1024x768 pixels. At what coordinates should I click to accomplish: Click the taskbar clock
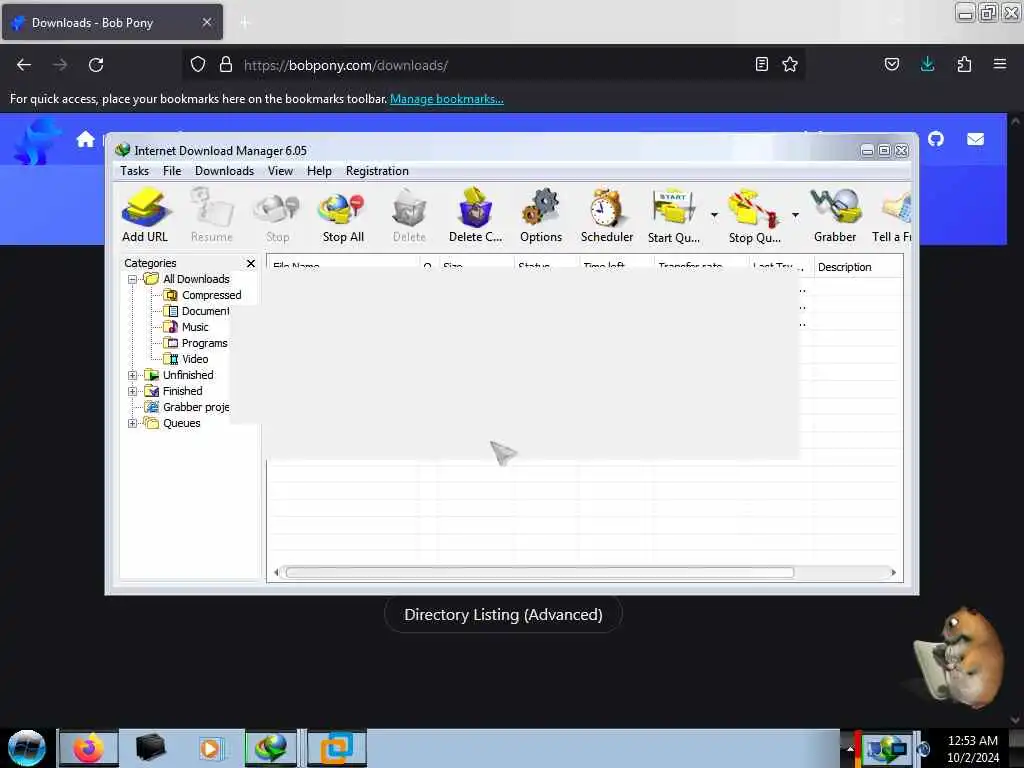(973, 749)
